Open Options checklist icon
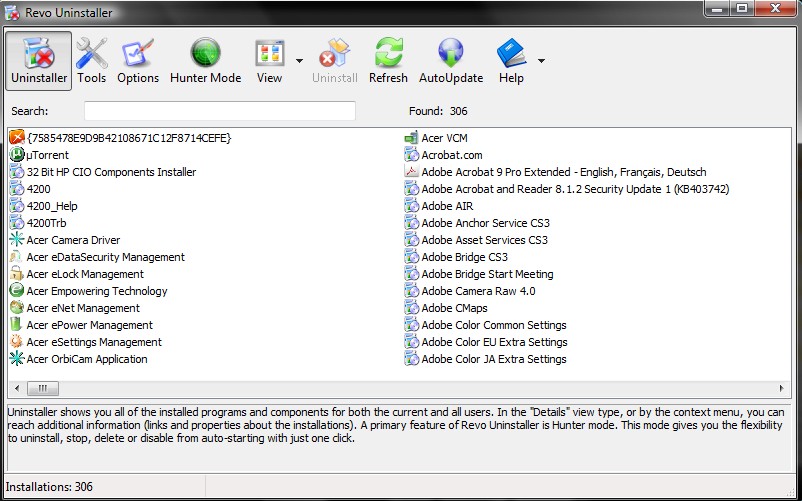The width and height of the screenshot is (802, 501). (138, 53)
